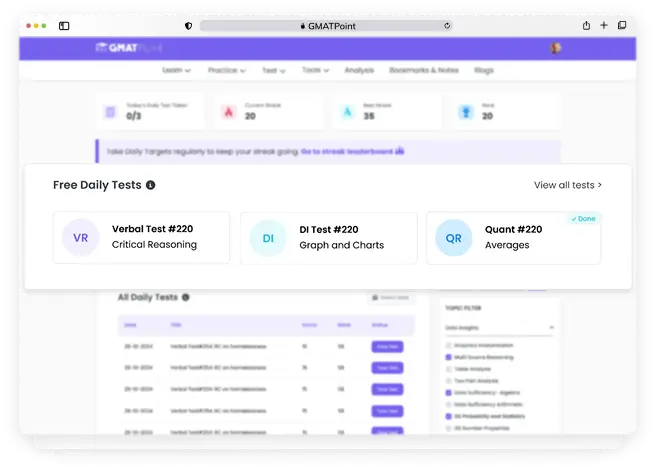Click the best streak icon
This screenshot has height=465, width=656.
click(347, 112)
